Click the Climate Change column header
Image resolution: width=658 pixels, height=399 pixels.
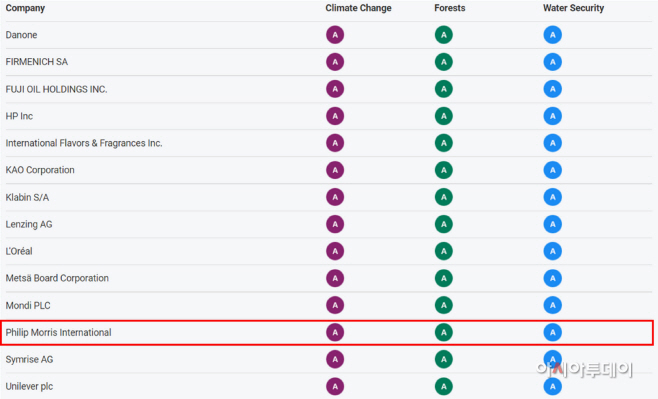[x=358, y=8]
